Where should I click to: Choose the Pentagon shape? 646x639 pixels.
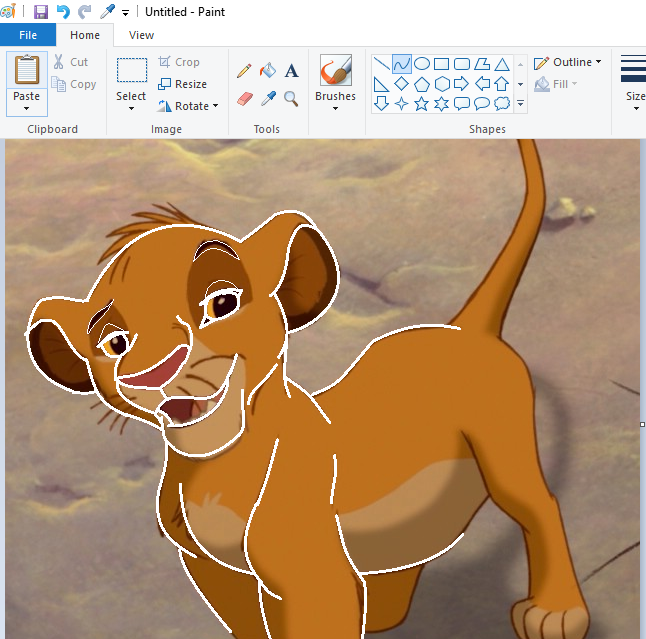click(421, 84)
